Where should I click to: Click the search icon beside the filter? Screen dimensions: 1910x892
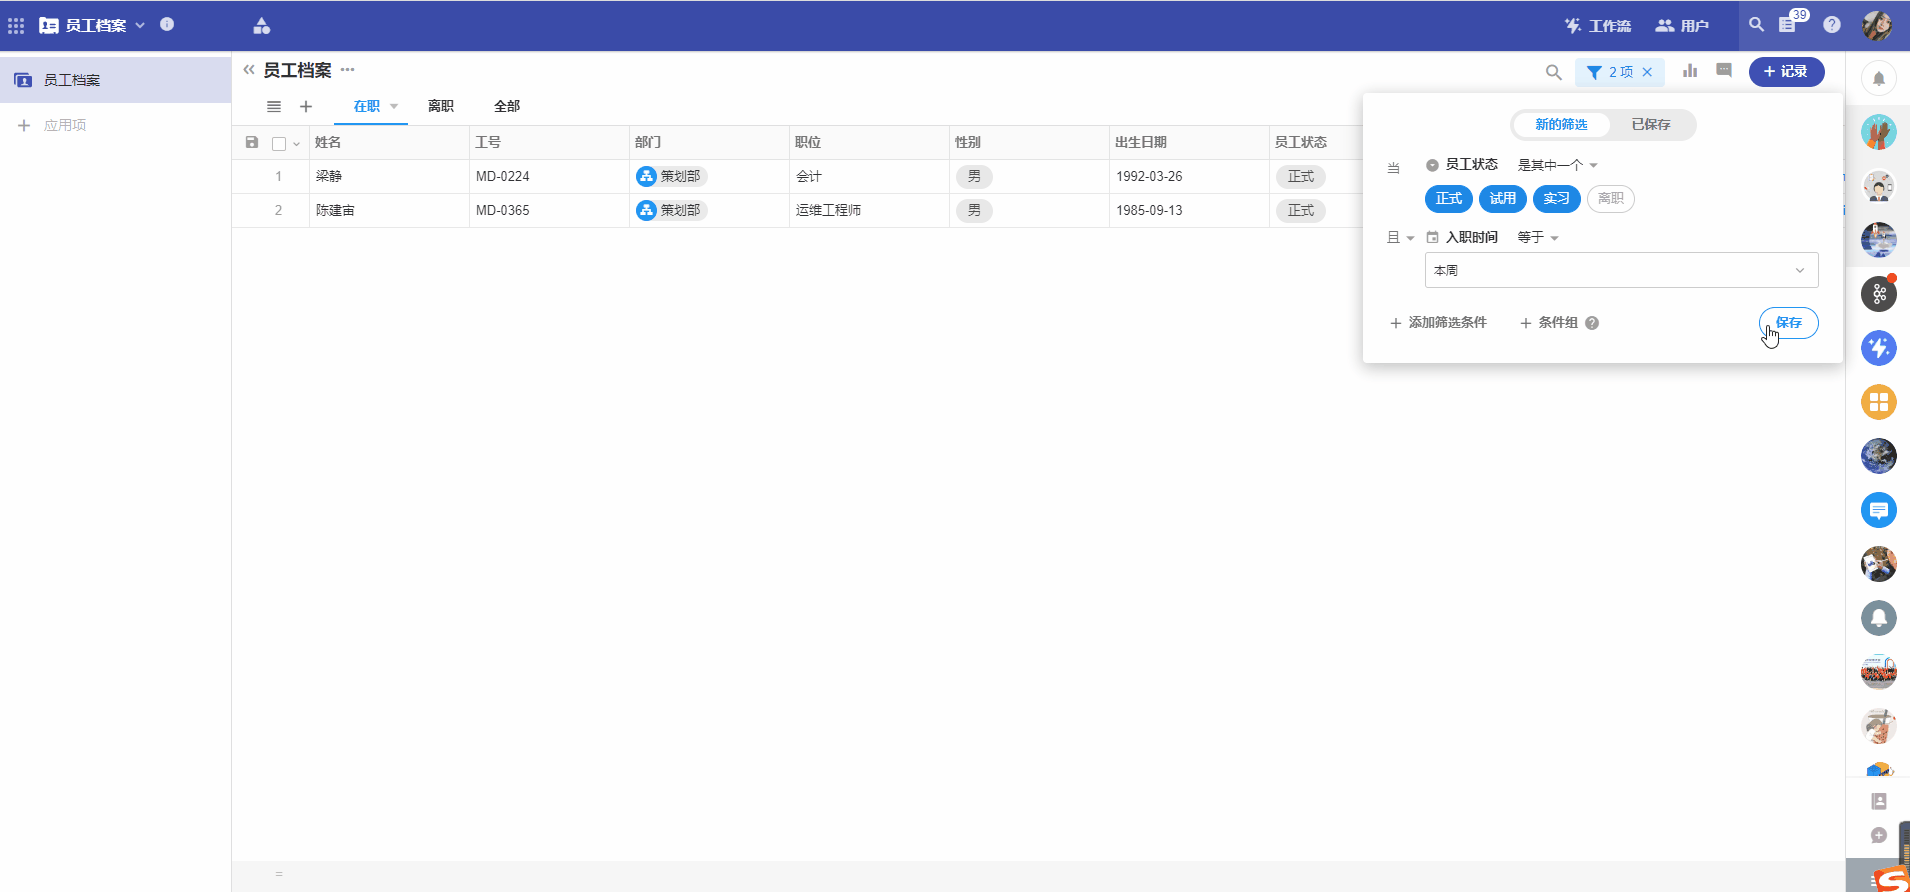click(x=1553, y=72)
